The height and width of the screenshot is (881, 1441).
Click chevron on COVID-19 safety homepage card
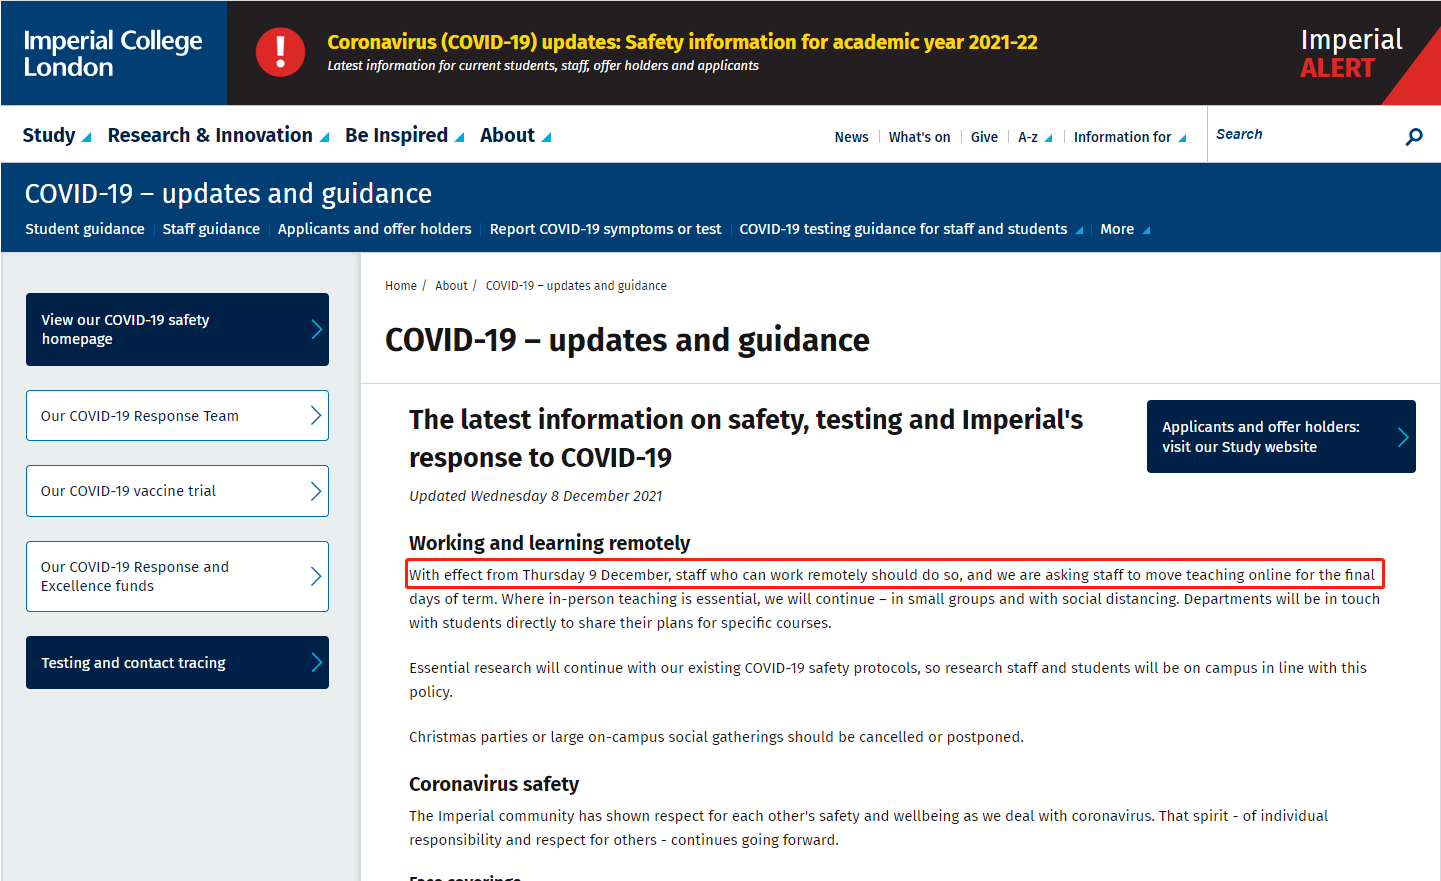(316, 329)
